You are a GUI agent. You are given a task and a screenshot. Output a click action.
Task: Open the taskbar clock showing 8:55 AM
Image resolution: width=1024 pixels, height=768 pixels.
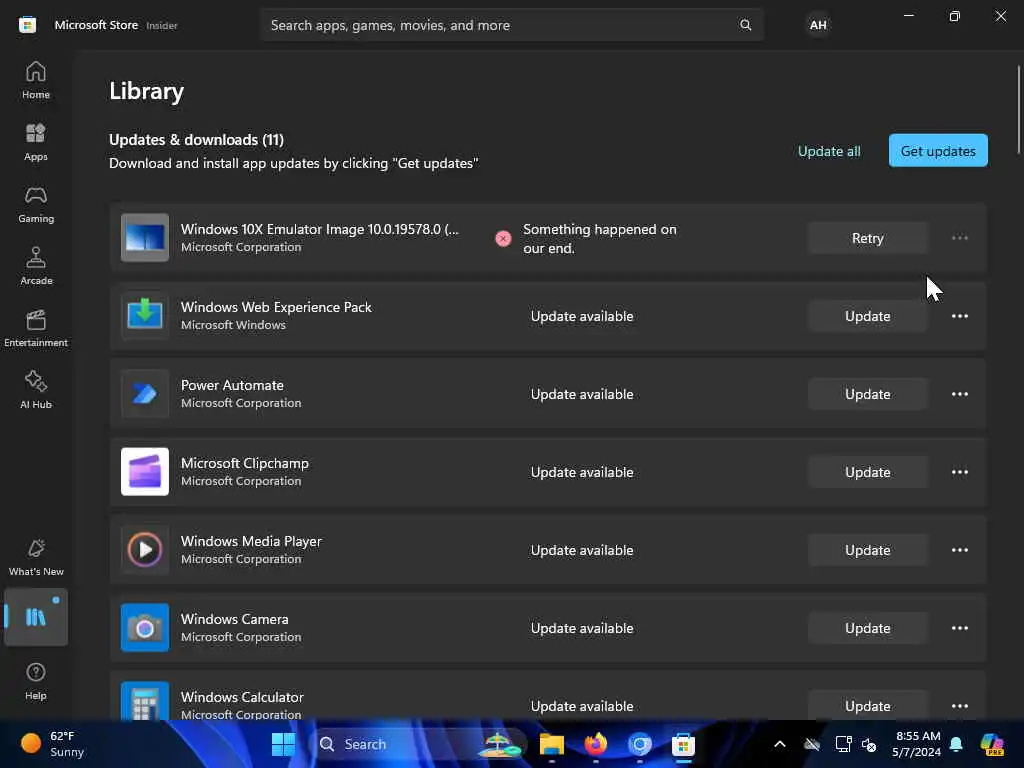click(917, 744)
